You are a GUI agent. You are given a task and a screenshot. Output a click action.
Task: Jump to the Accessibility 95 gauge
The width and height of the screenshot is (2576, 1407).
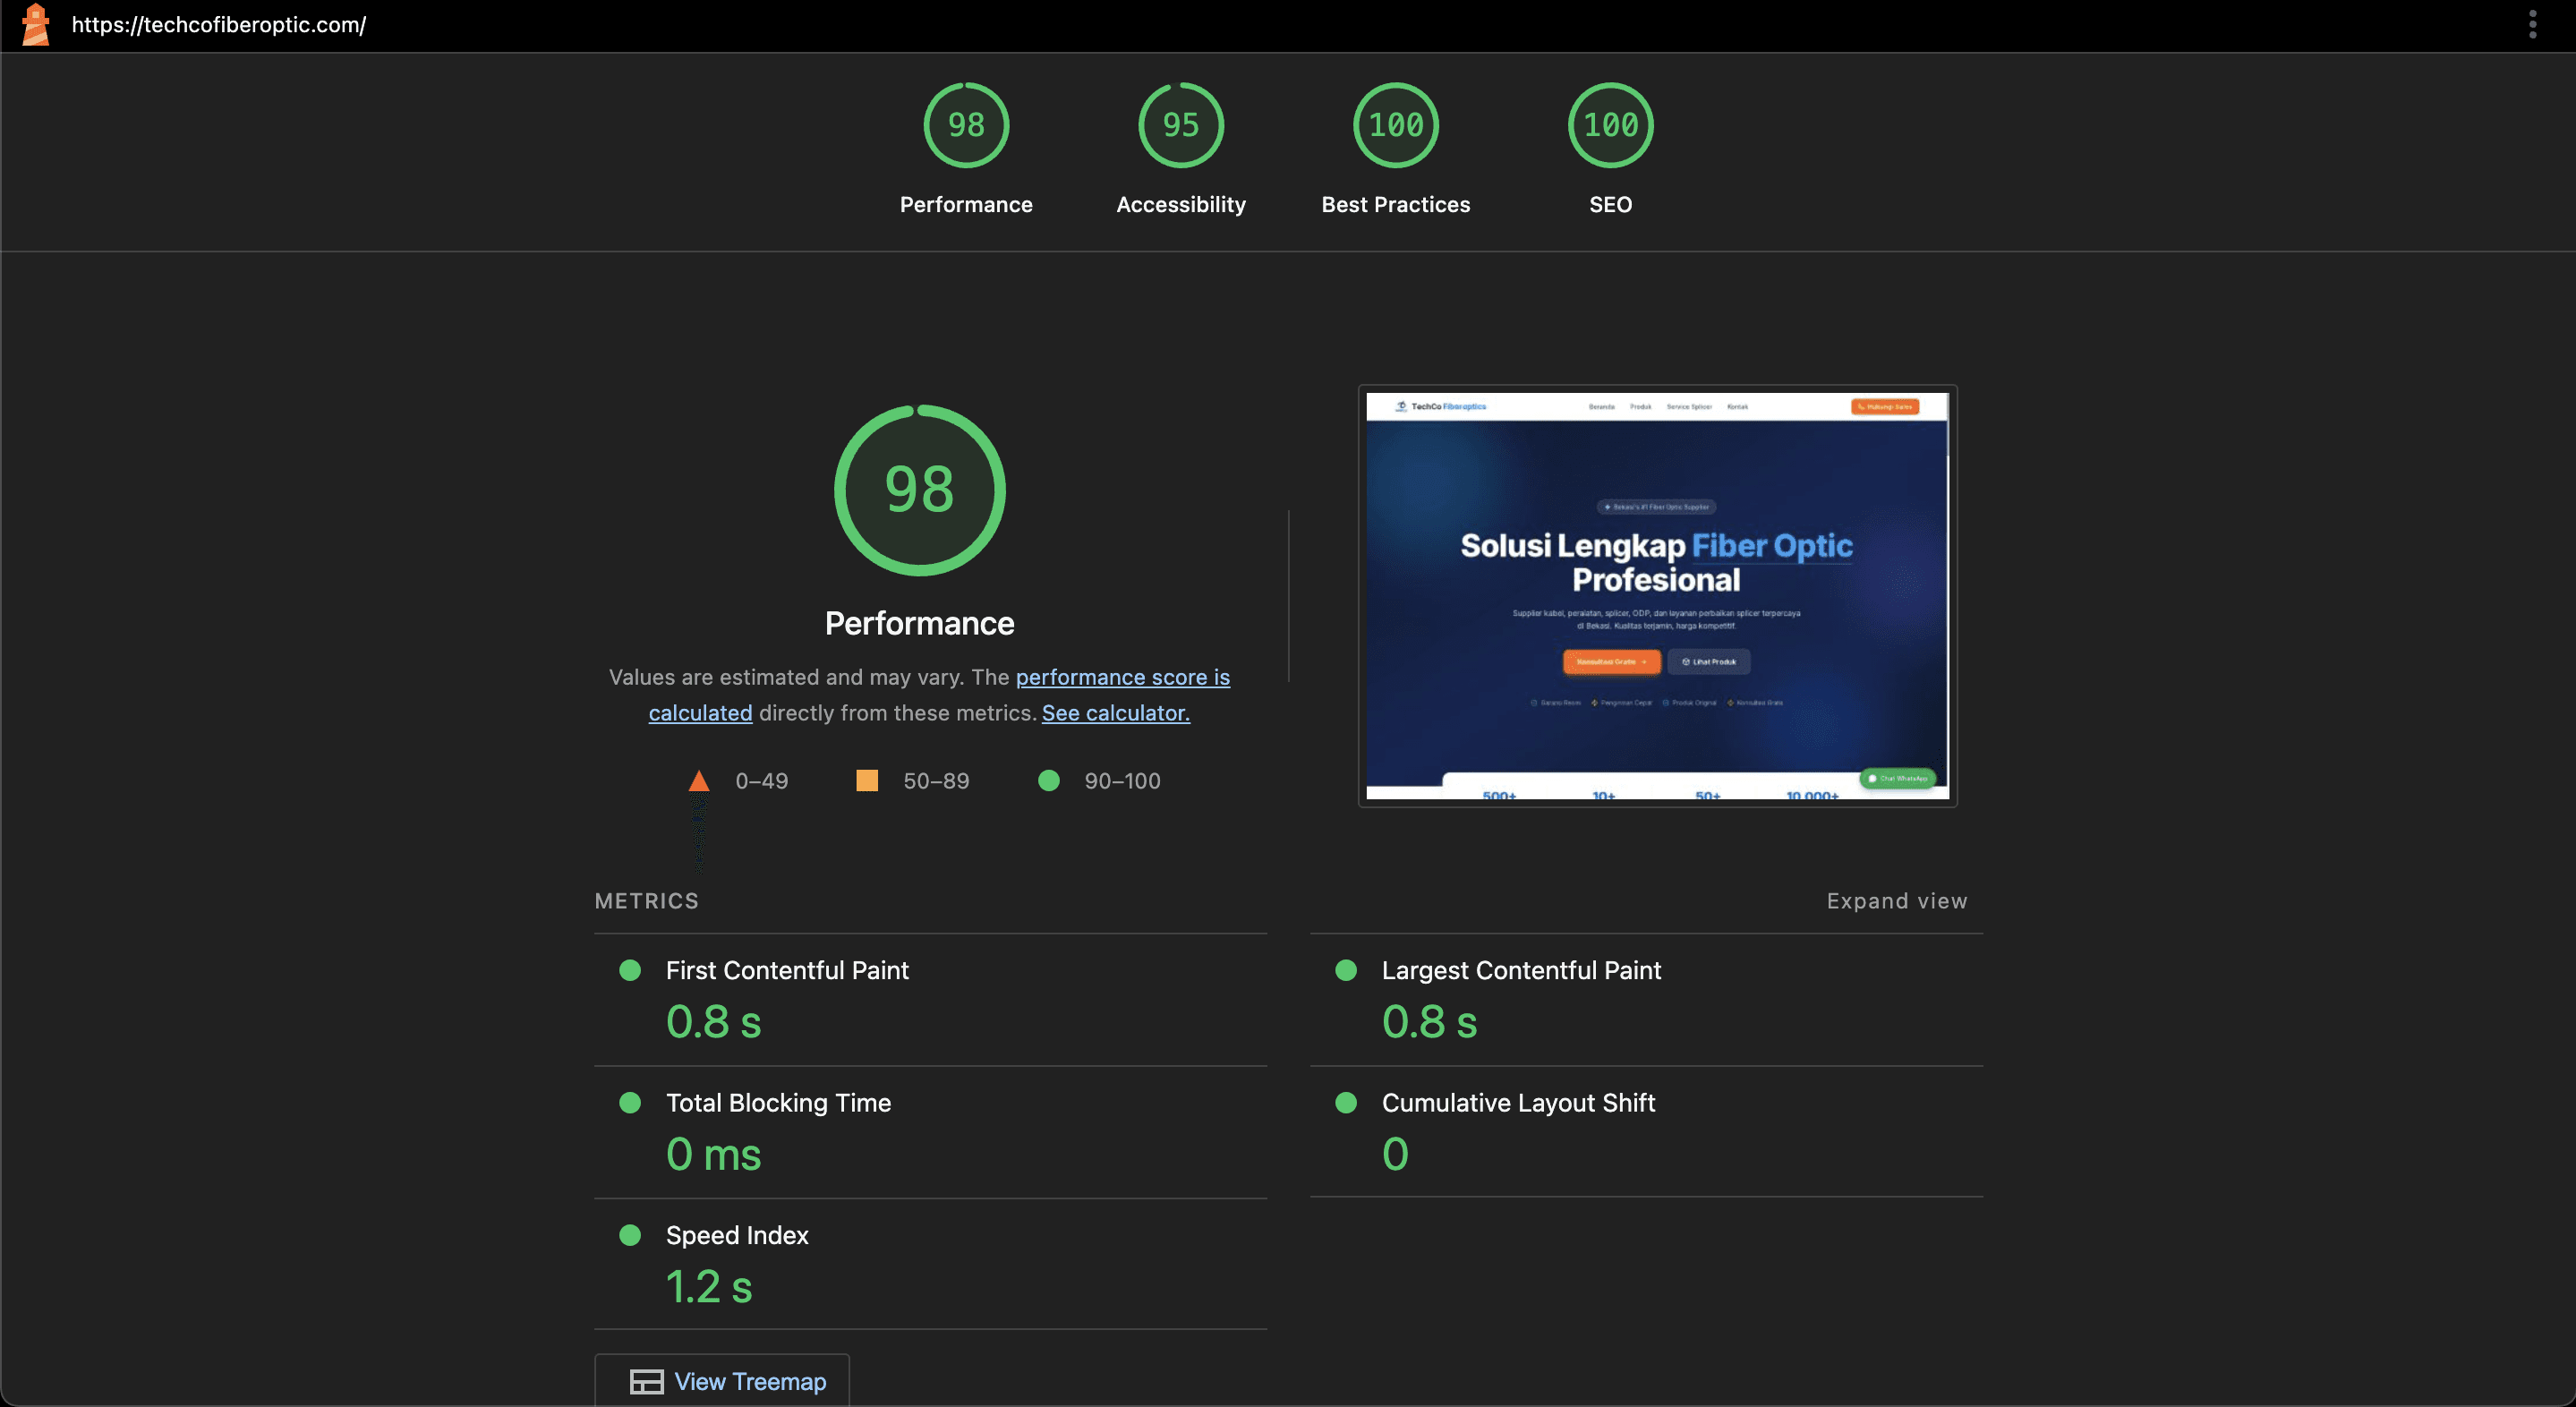[1180, 126]
